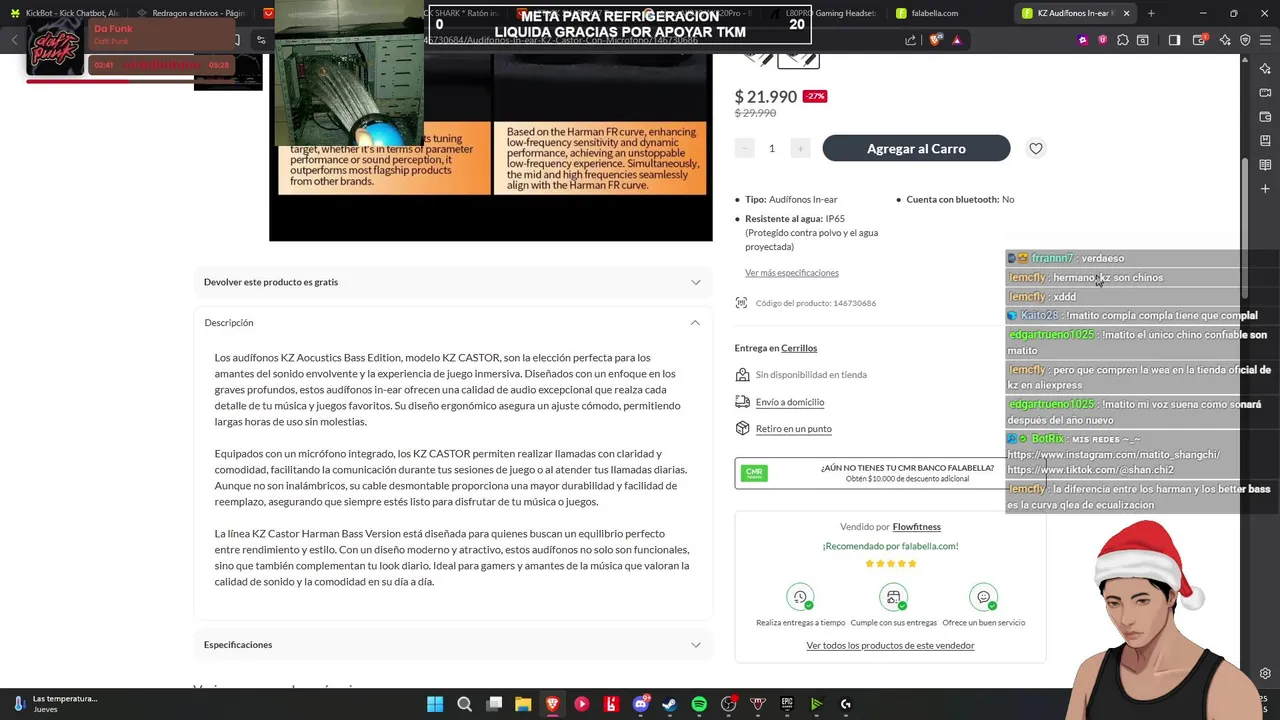Open weather widget Las temperatura
The height and width of the screenshot is (720, 1280).
pyautogui.click(x=55, y=704)
